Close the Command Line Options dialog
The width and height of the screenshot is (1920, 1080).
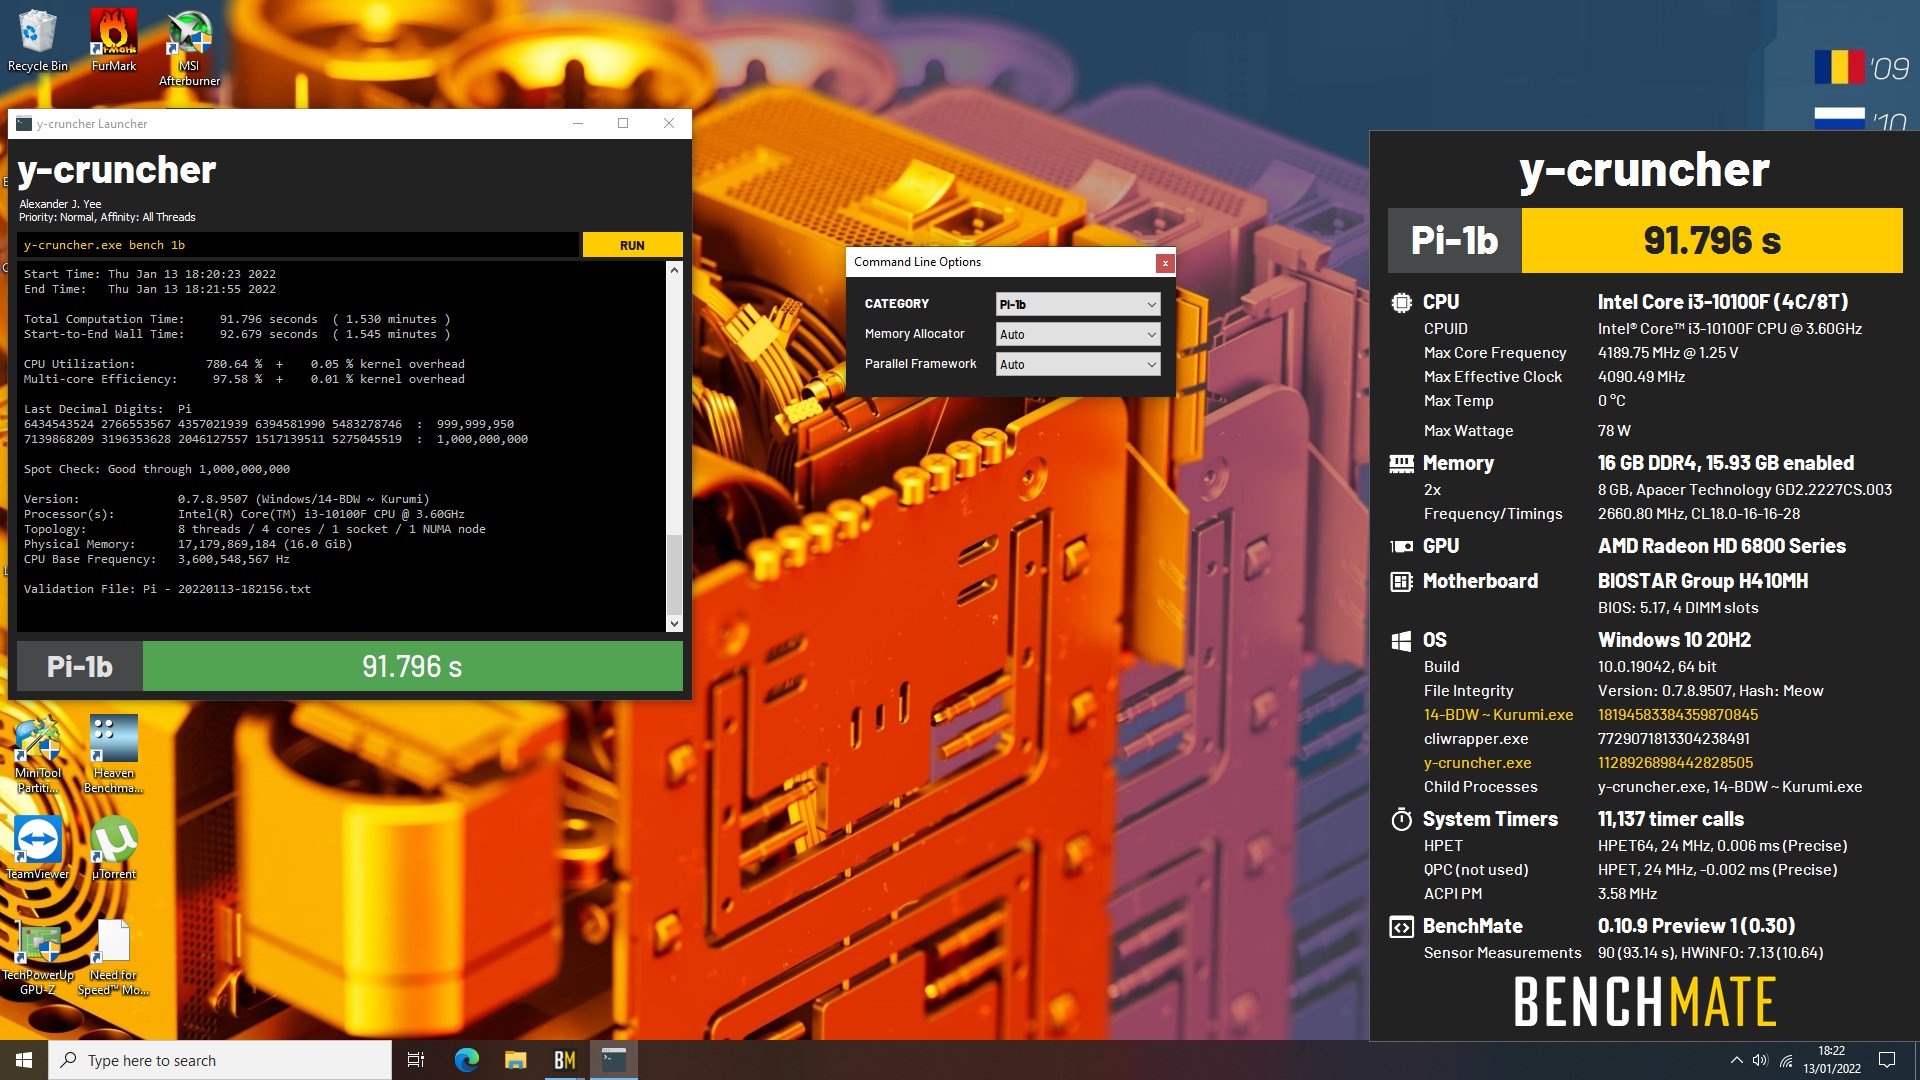click(1165, 263)
